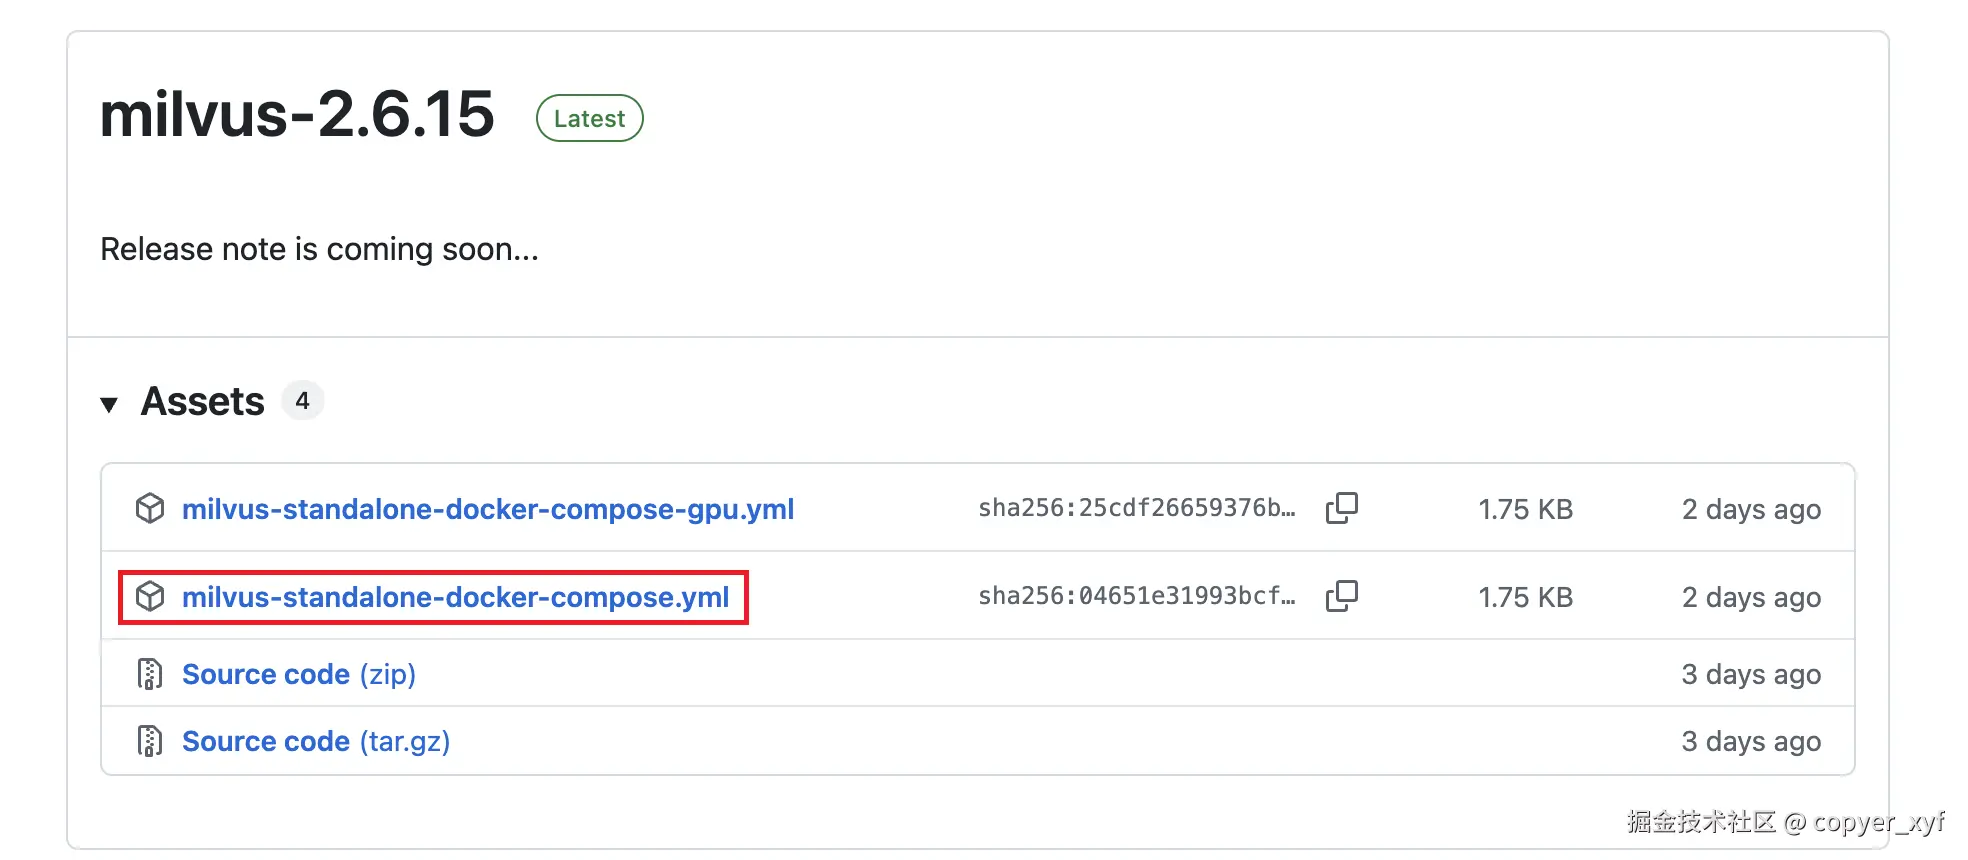Viewport: 1968px width, 860px height.
Task: Open the milvus-2.6.15 release title
Action: click(297, 114)
